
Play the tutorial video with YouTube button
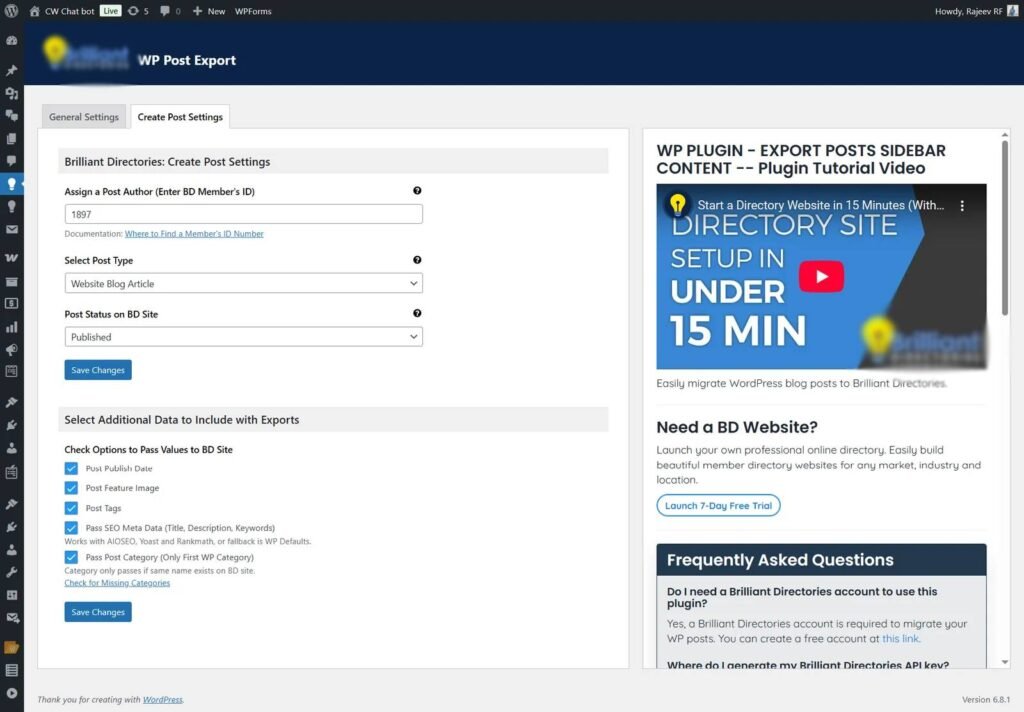pyautogui.click(x=822, y=276)
